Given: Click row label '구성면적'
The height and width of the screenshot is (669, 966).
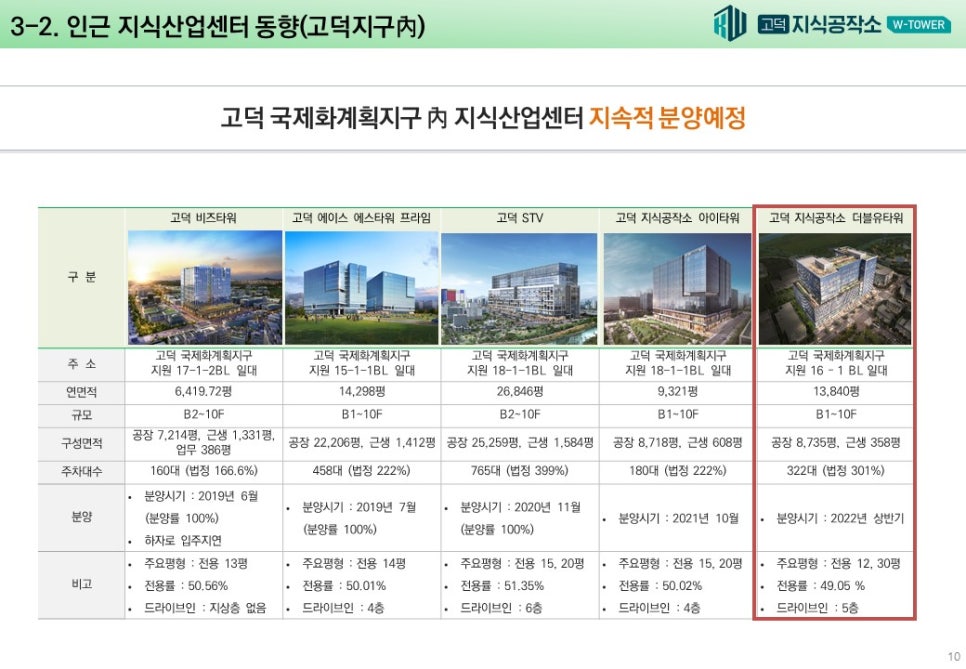Looking at the screenshot, I should 81,444.
